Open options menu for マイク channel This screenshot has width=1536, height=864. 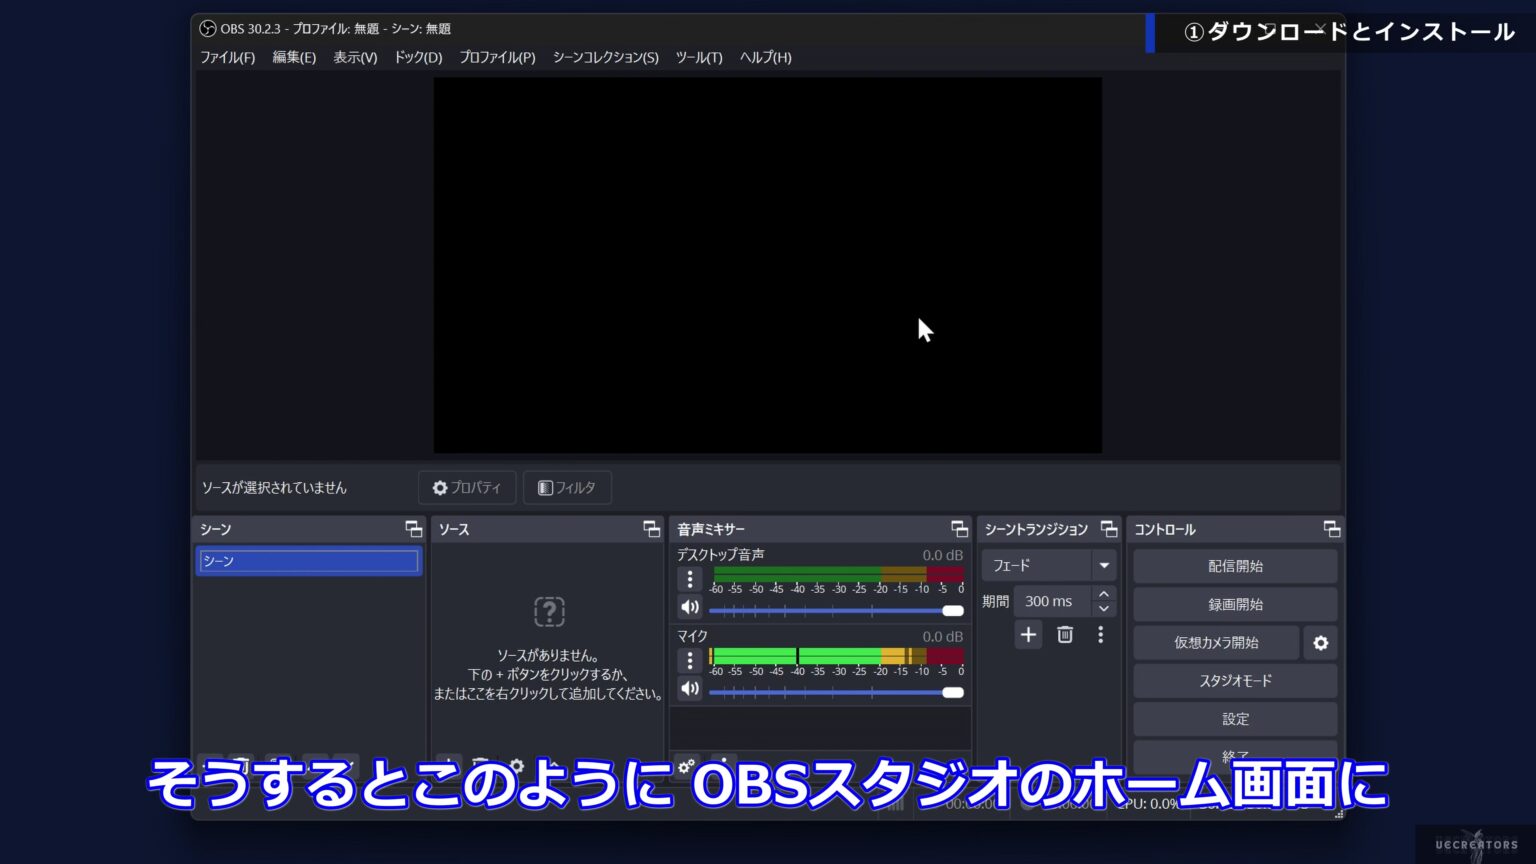click(689, 660)
